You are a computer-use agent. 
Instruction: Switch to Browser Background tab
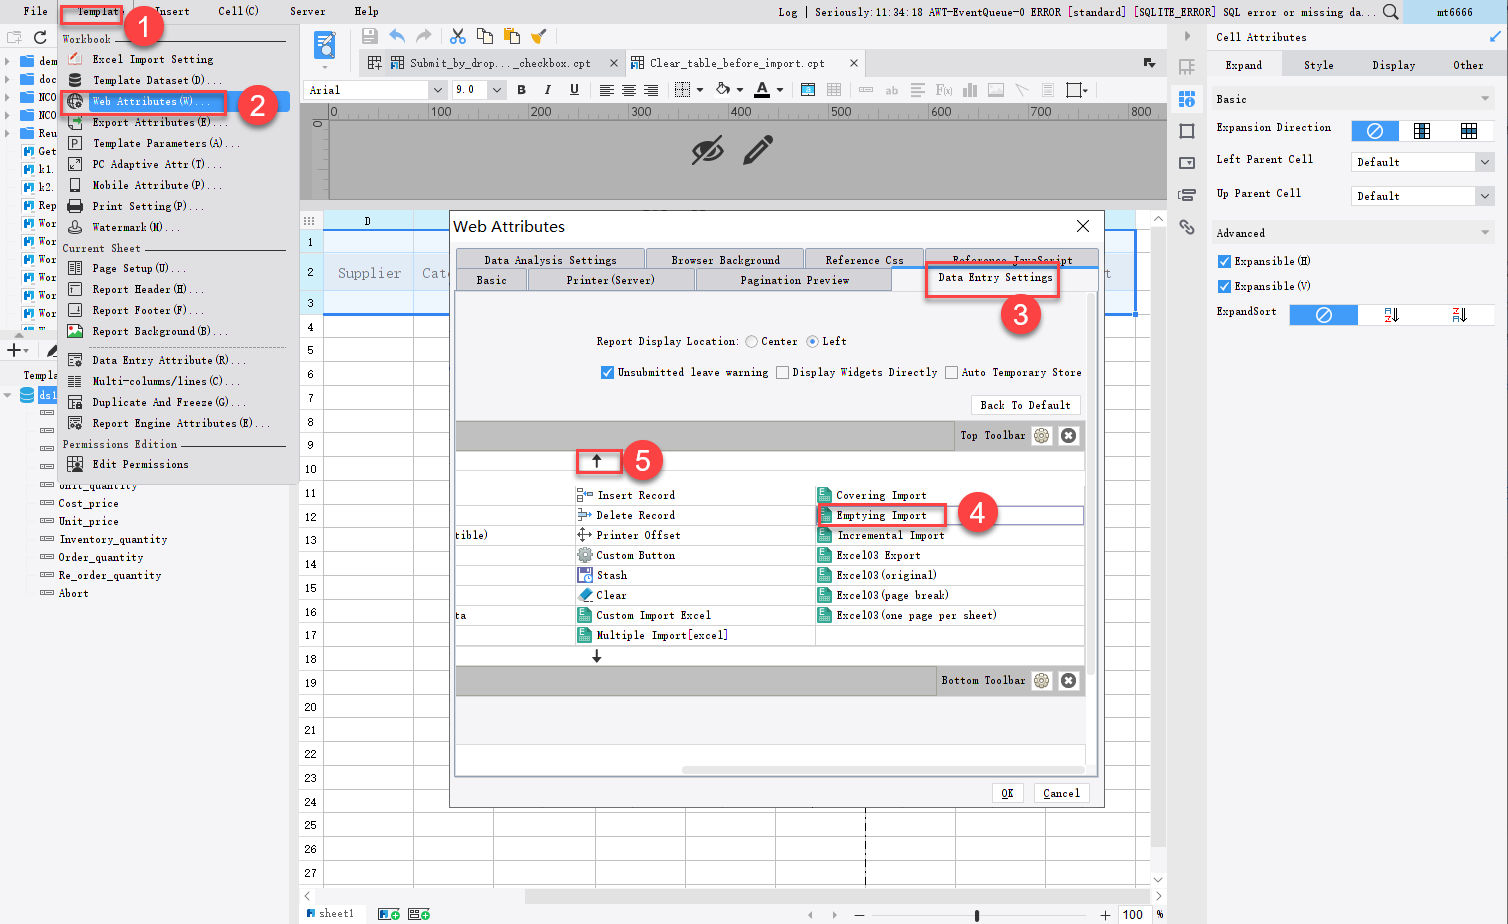click(x=726, y=260)
